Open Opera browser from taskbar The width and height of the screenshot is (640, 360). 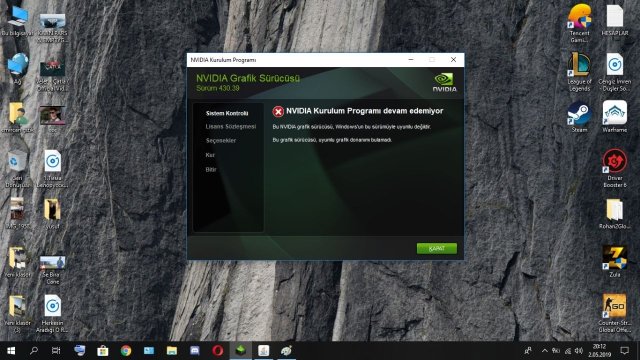click(218, 351)
